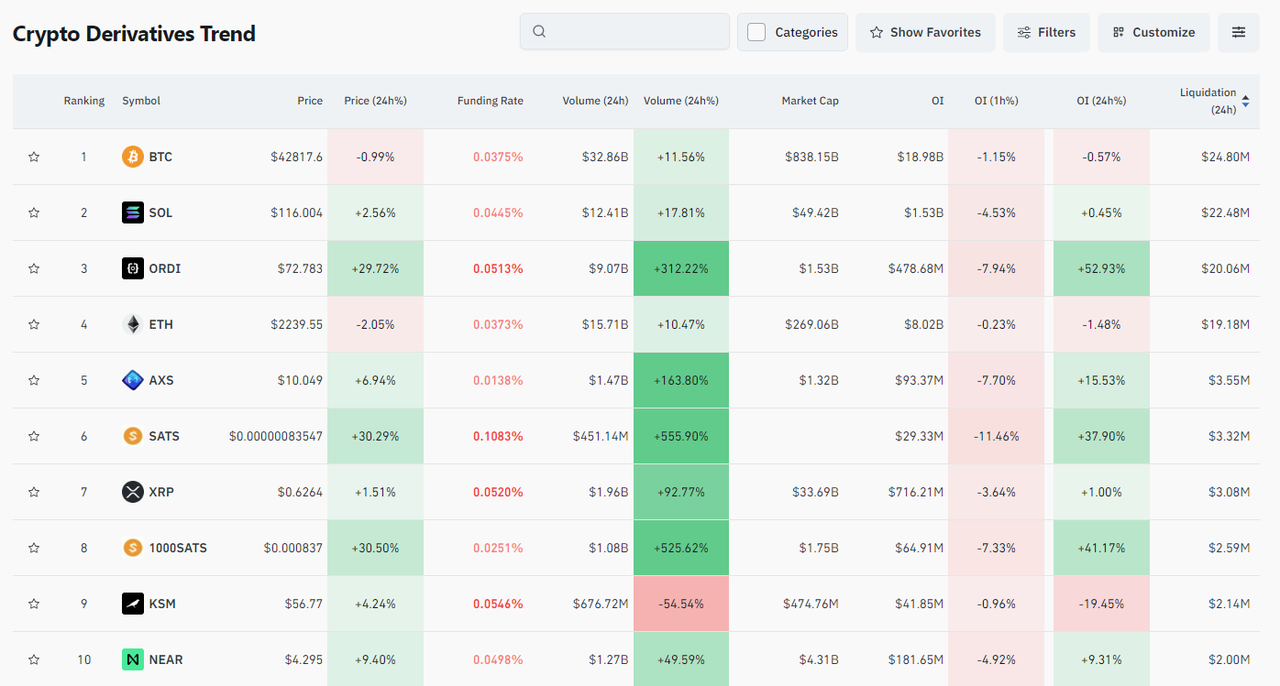Favorite BTC with its star icon
1280x686 pixels.
(x=34, y=157)
